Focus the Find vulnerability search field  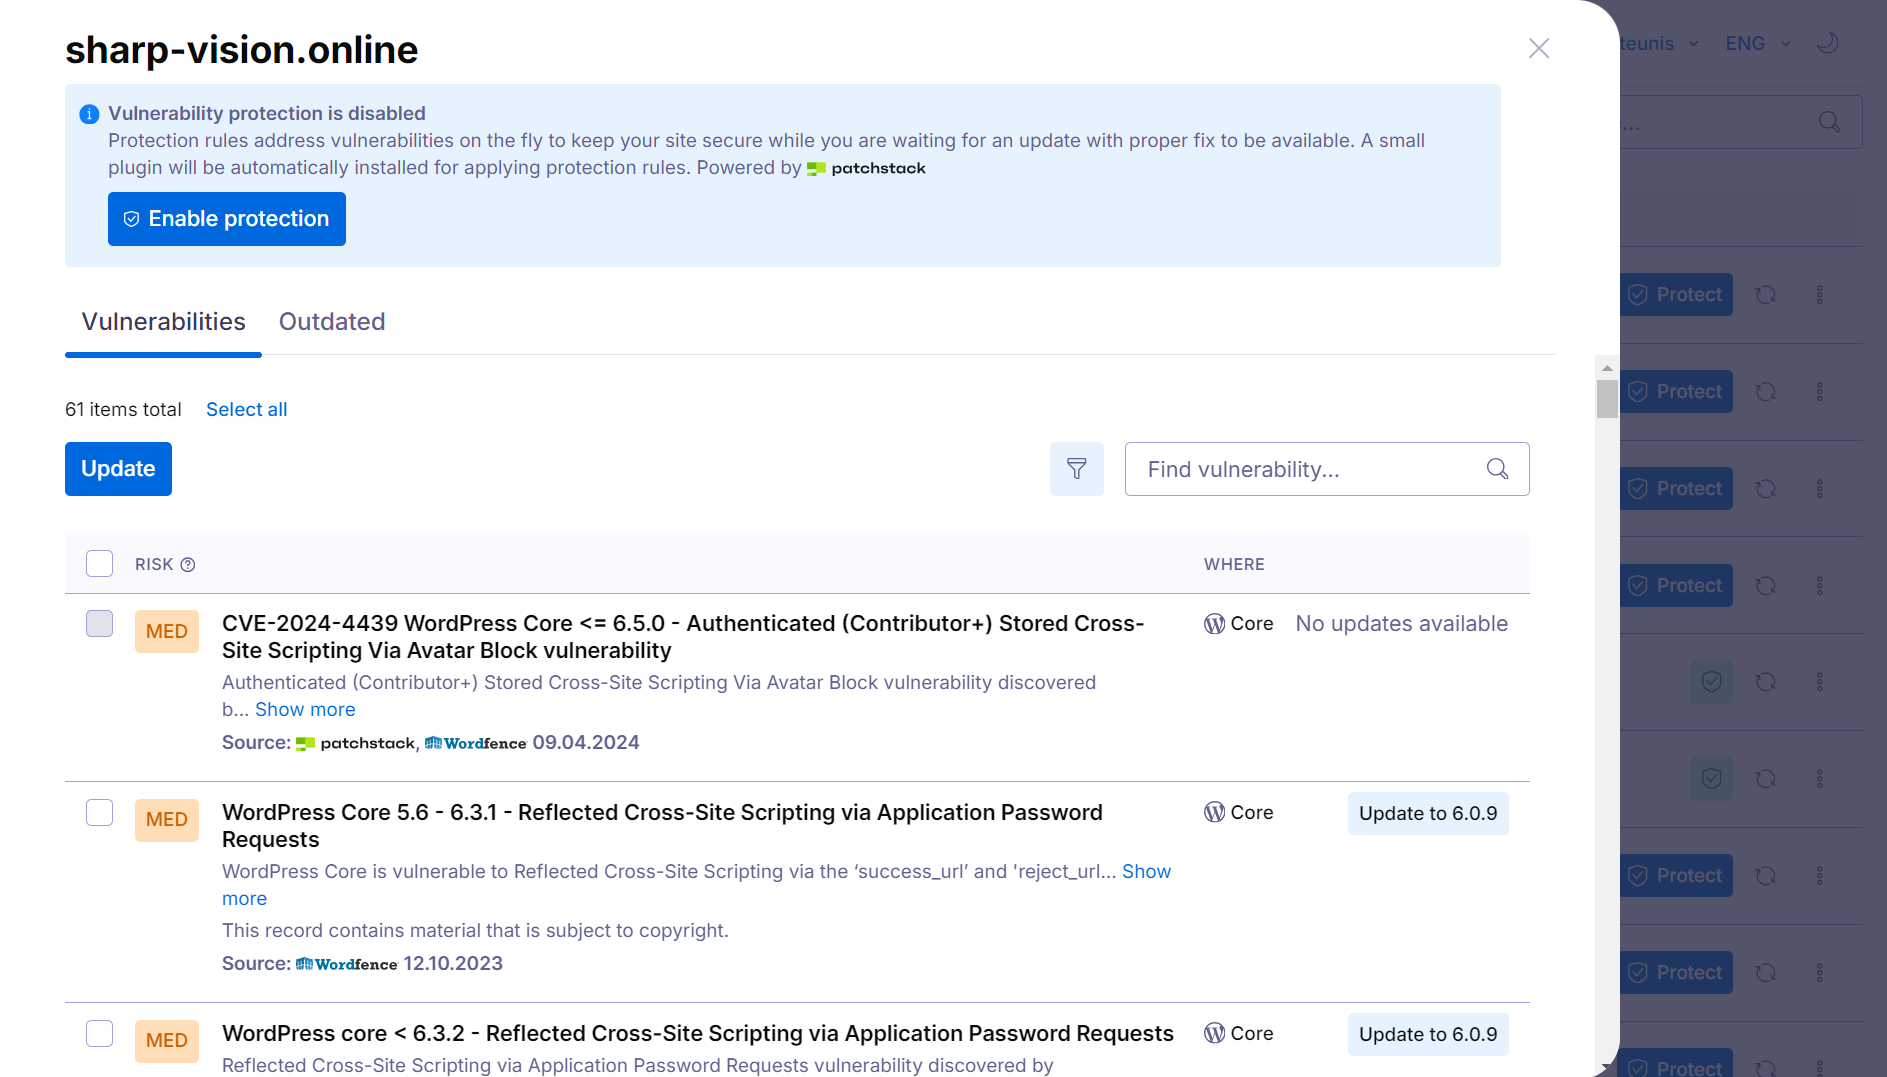pos(1326,469)
